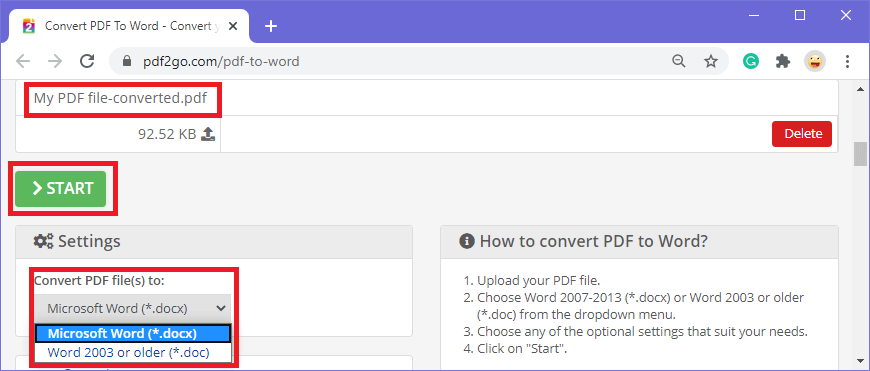Click the Settings gears icon
This screenshot has width=870, height=371.
point(43,241)
